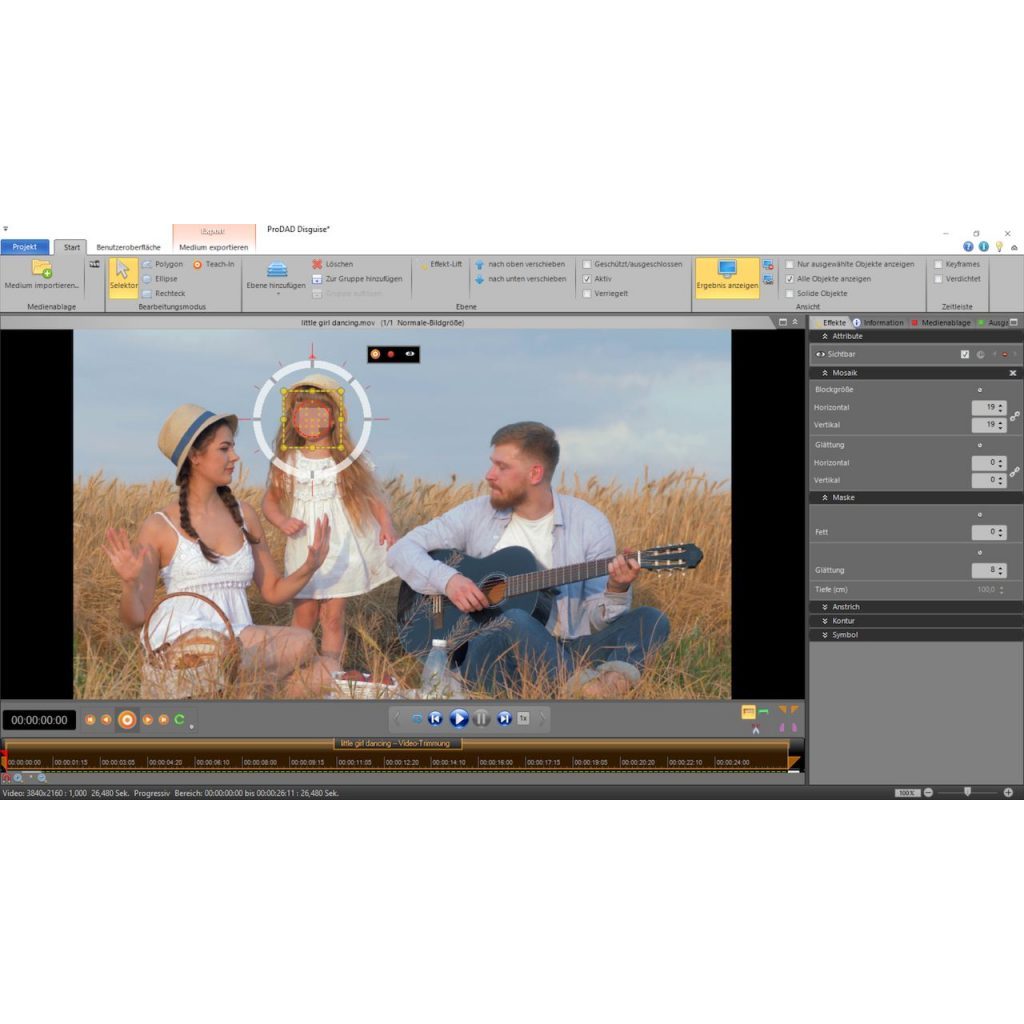Click the timeline zoom-in magnifier
Image resolution: width=1024 pixels, height=1024 pixels.
18,778
